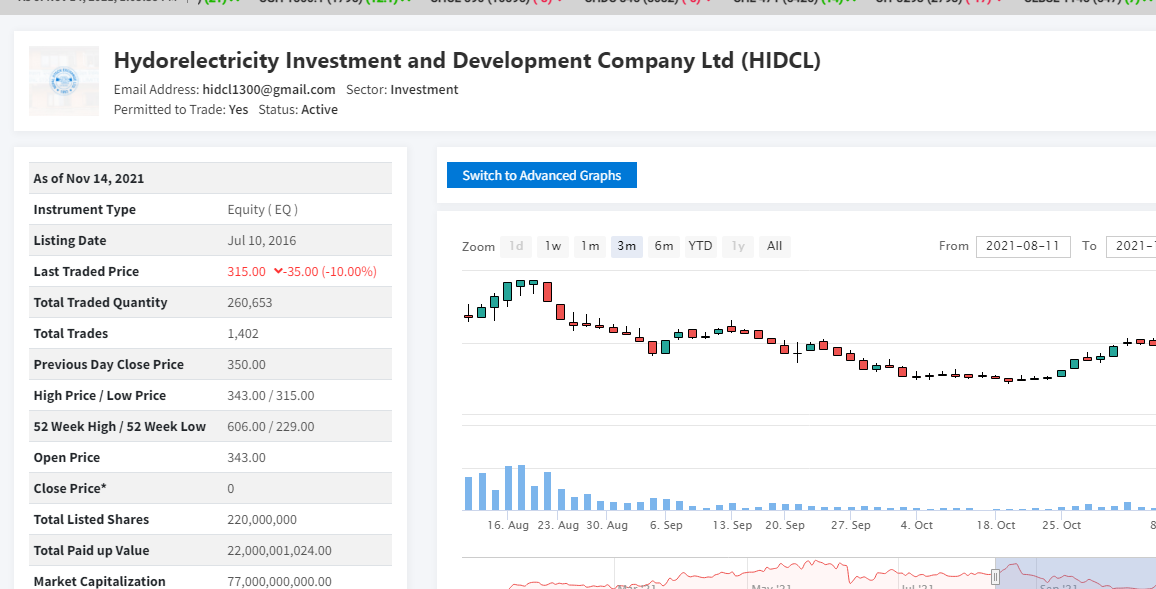The height and width of the screenshot is (589, 1156).
Task: Click the Instrument Type row label
Action: (85, 209)
